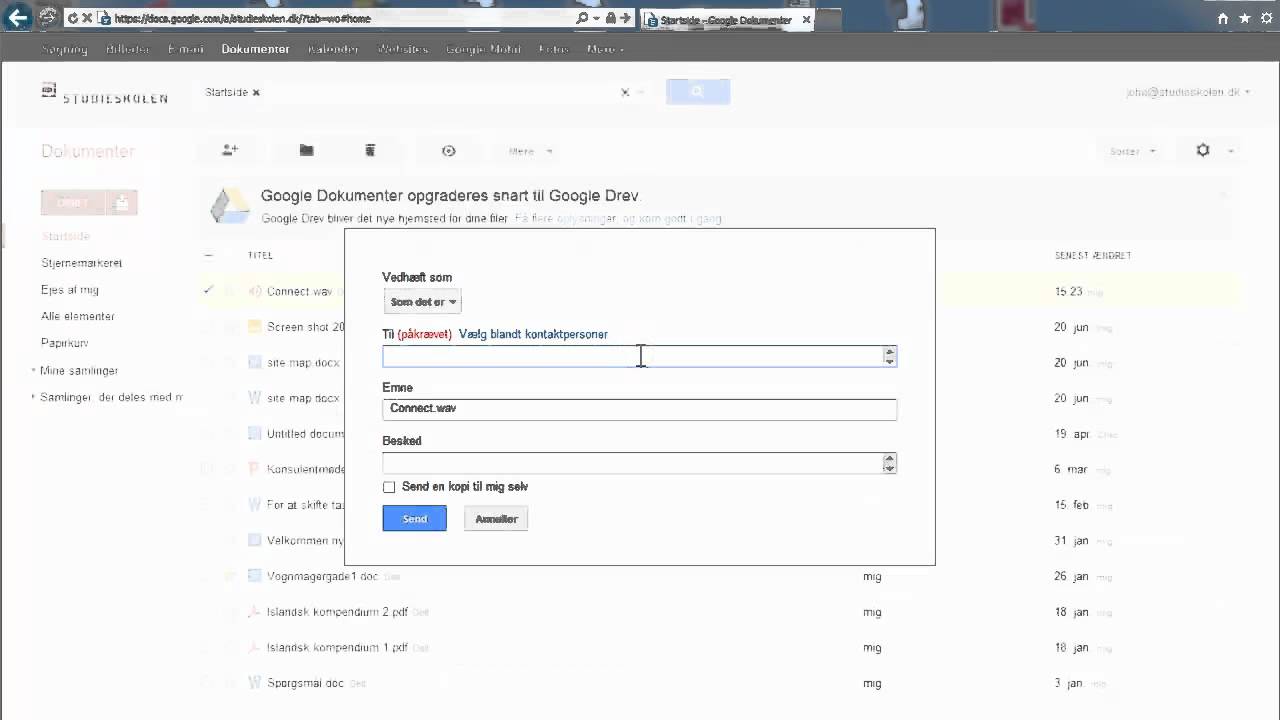Open Kalender in top navigation
The height and width of the screenshot is (720, 1280).
(x=333, y=49)
